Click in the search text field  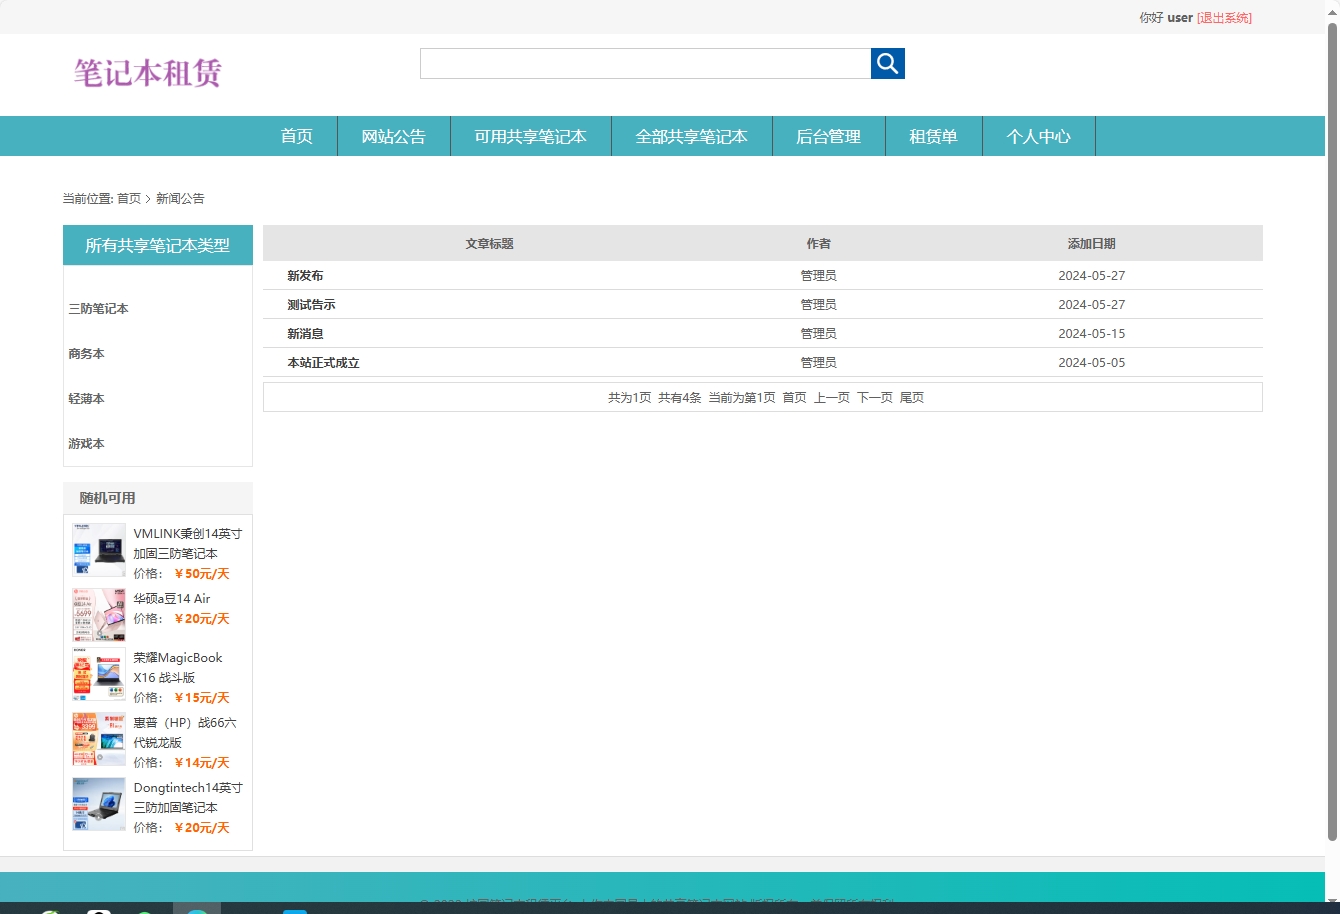point(645,63)
